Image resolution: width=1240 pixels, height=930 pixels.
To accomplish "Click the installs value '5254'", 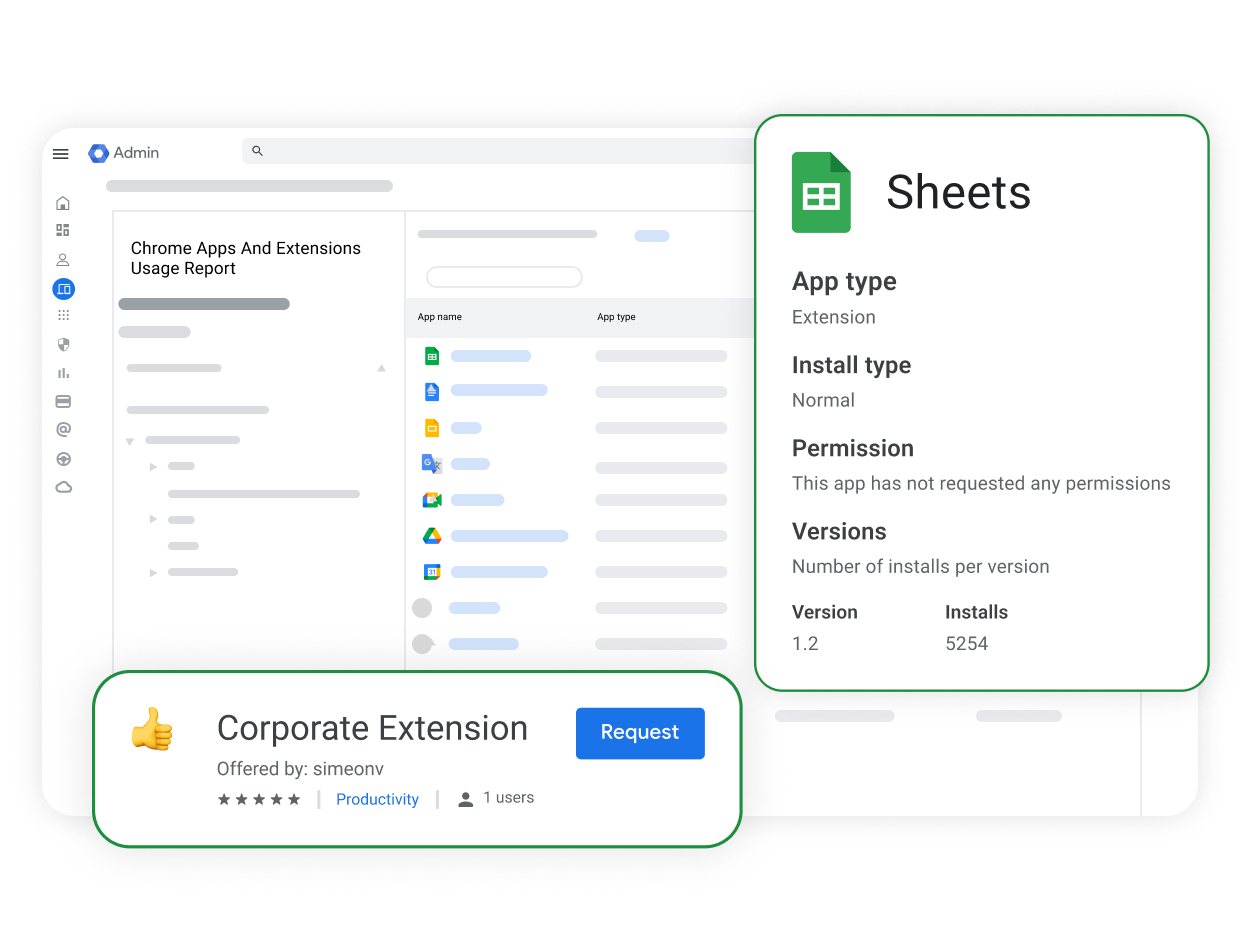I will [967, 644].
